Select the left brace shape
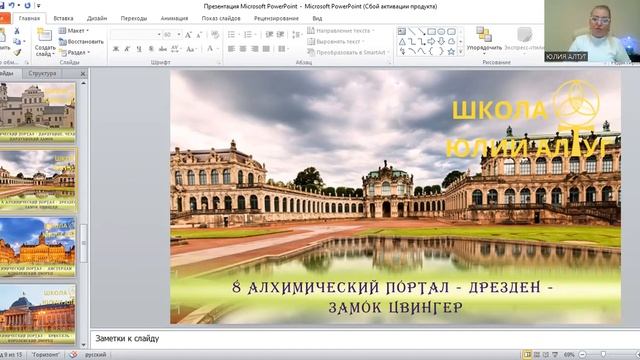The width and height of the screenshot is (640, 360). tap(431, 52)
